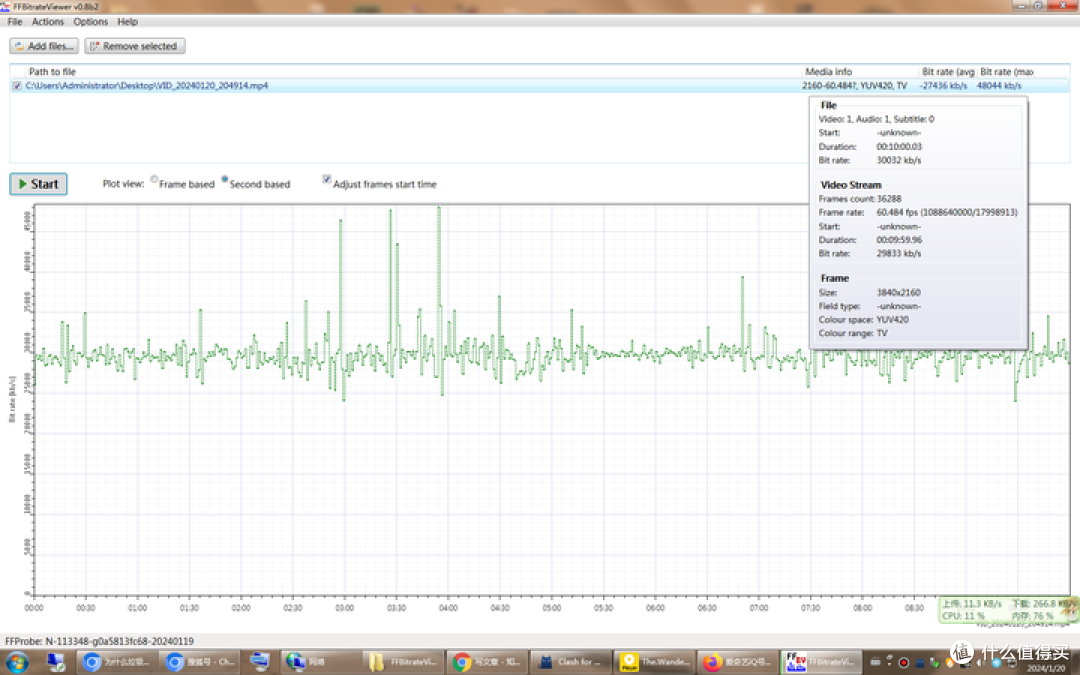Open the Actions menu

click(47, 21)
